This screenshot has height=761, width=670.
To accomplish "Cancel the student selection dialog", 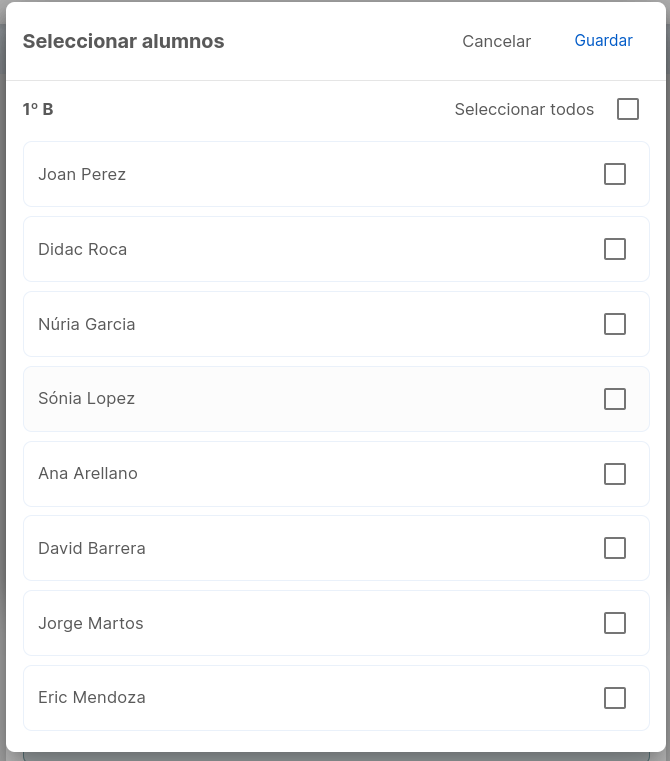I will pyautogui.click(x=496, y=41).
